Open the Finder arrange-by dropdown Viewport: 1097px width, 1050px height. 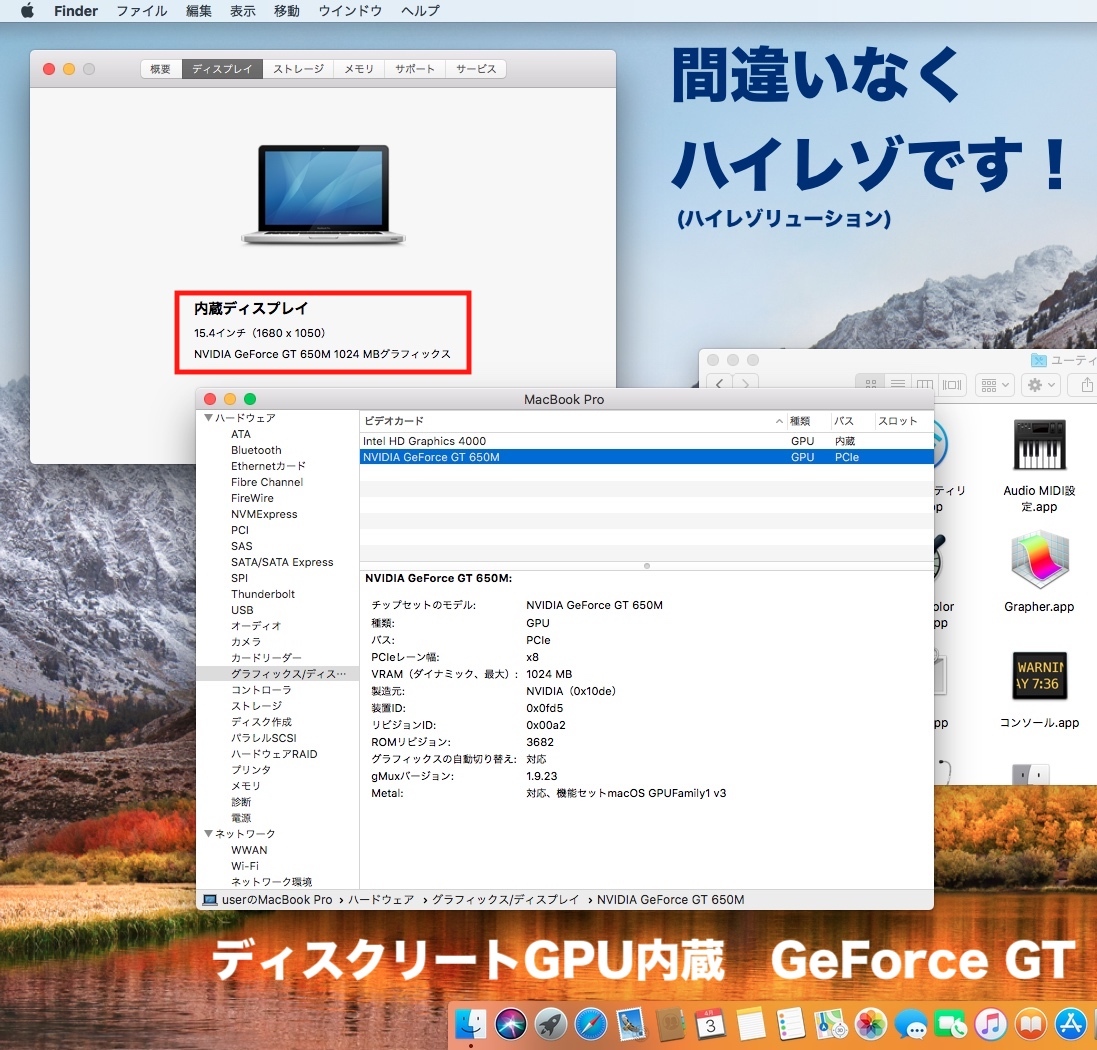[x=995, y=384]
